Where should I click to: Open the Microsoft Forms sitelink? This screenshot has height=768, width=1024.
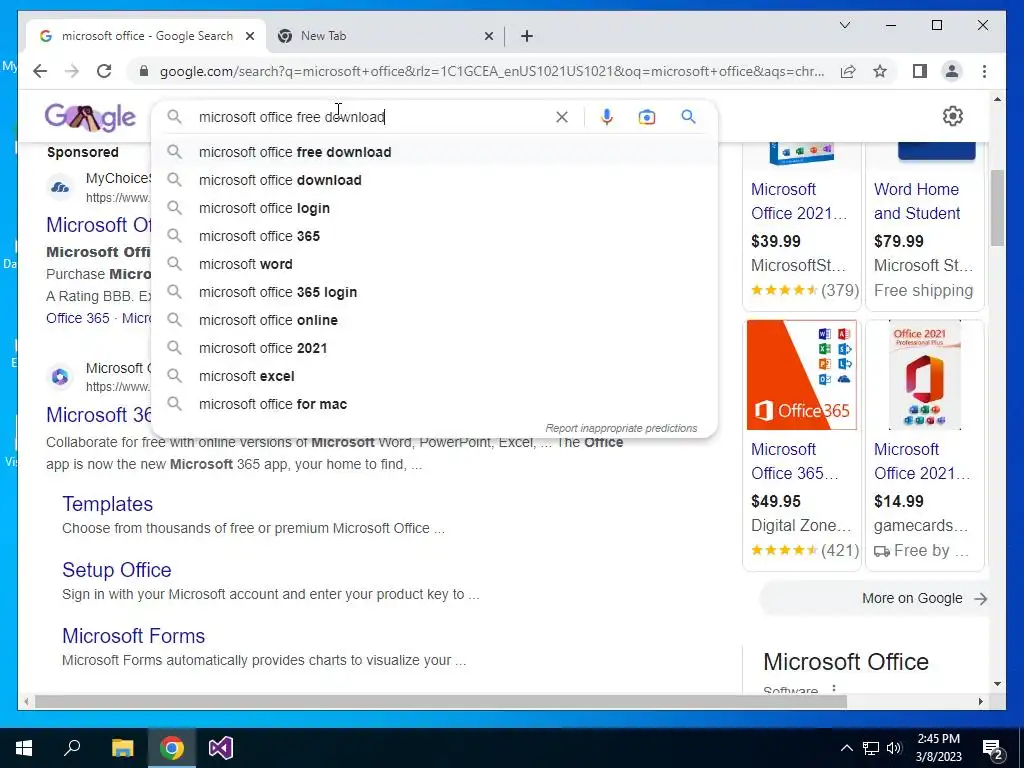(x=133, y=636)
